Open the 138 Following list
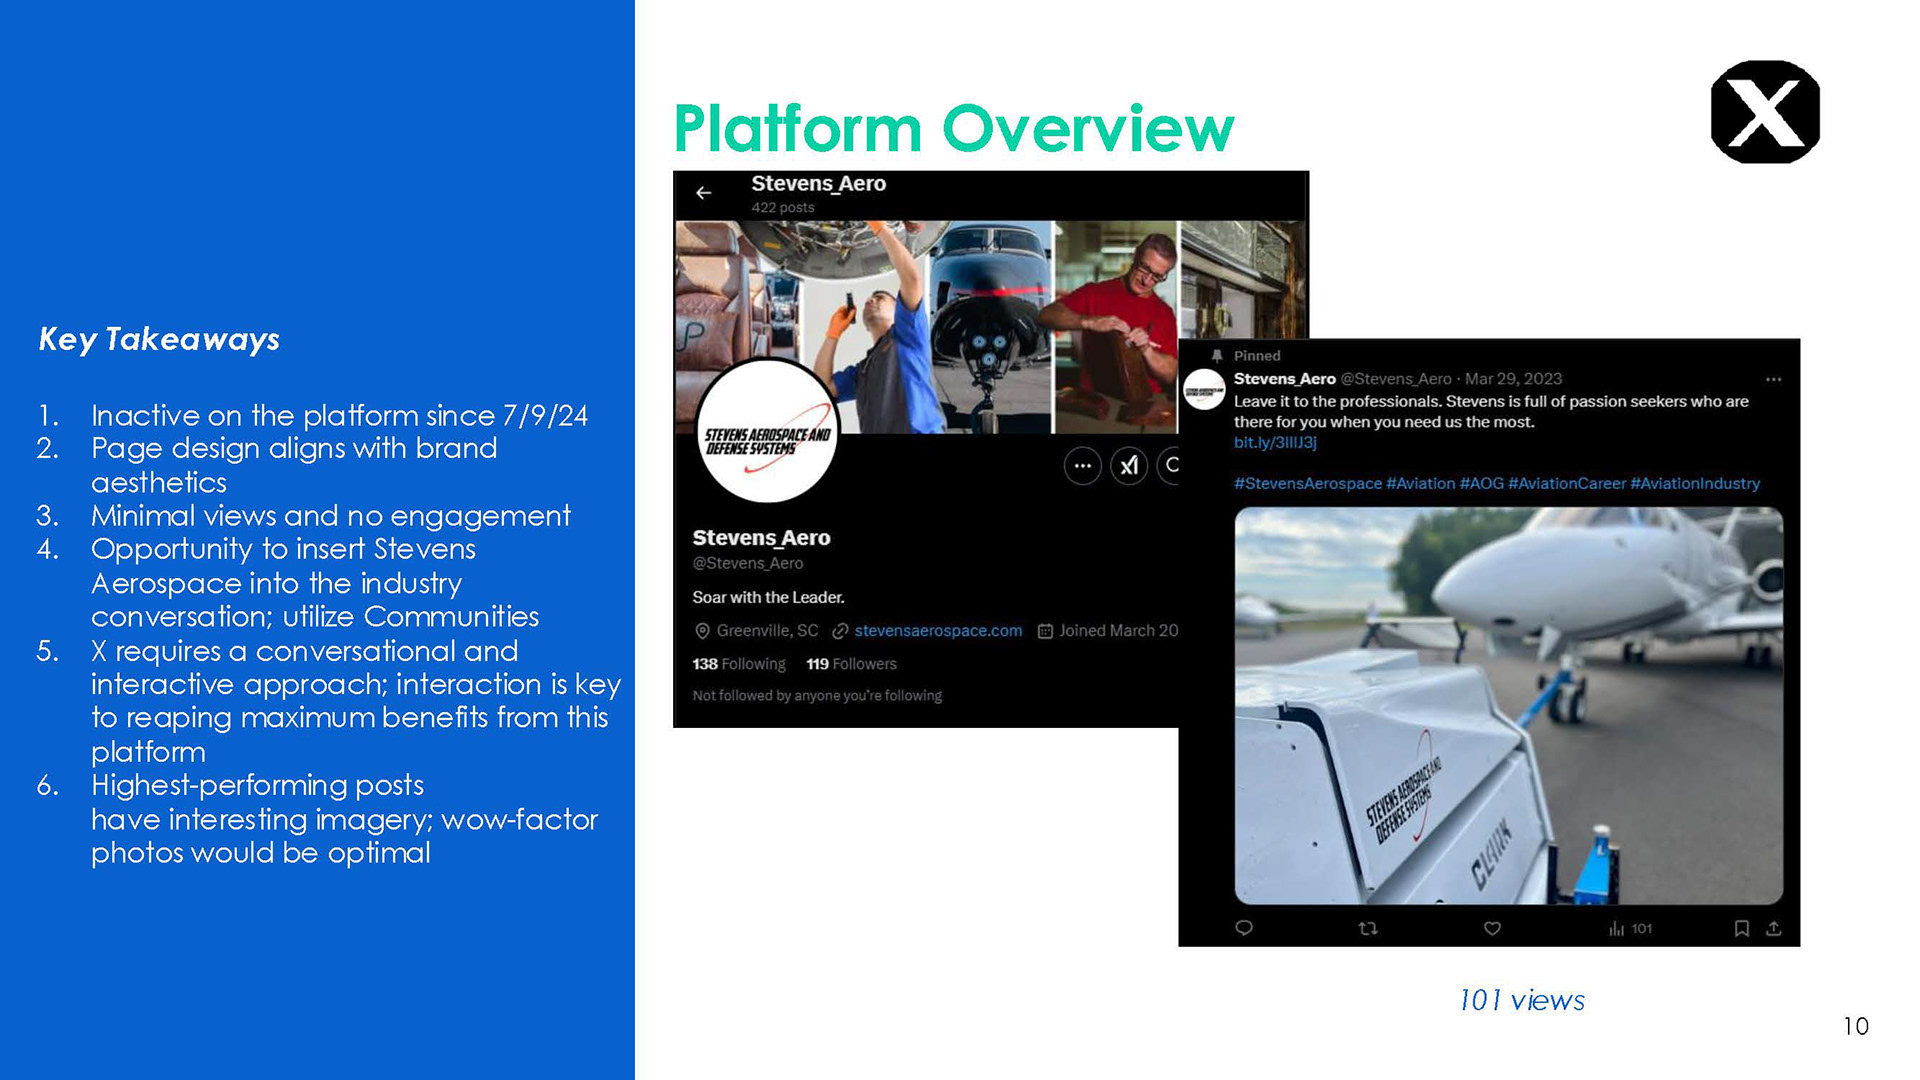The width and height of the screenshot is (1920, 1080). [x=739, y=664]
